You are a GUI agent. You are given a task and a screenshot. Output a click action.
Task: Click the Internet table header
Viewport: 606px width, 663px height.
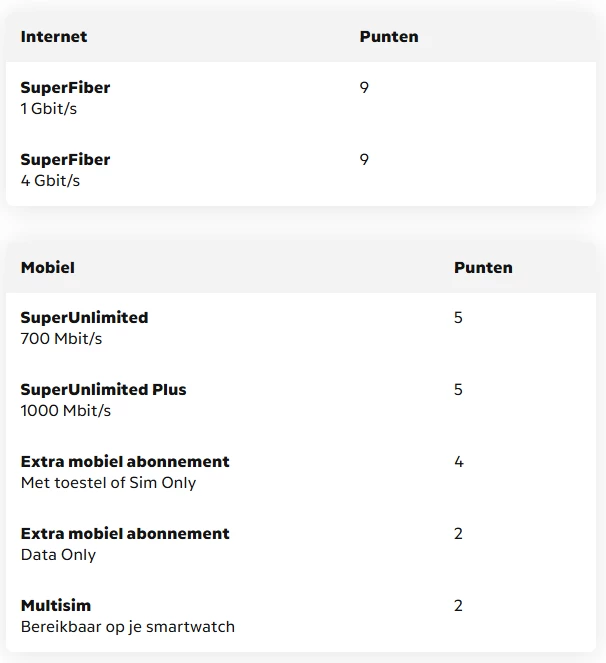[x=54, y=37]
